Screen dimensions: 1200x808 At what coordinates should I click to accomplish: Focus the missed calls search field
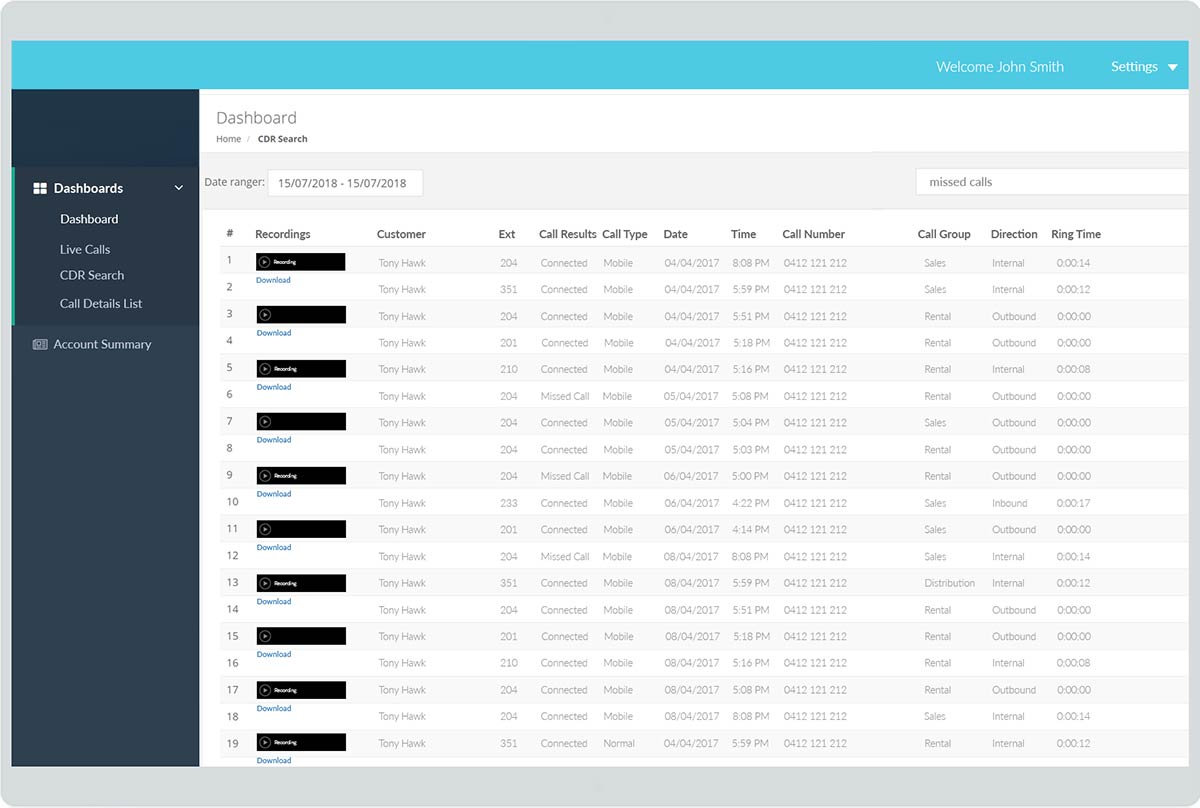coord(1052,182)
